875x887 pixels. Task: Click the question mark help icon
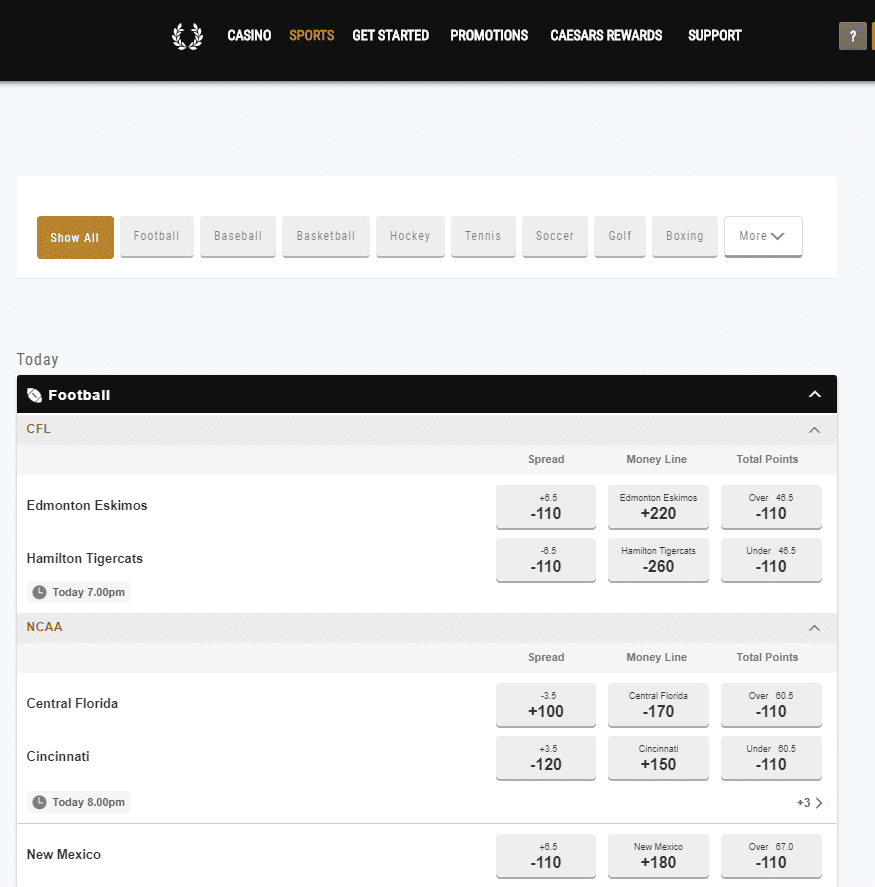coord(852,36)
